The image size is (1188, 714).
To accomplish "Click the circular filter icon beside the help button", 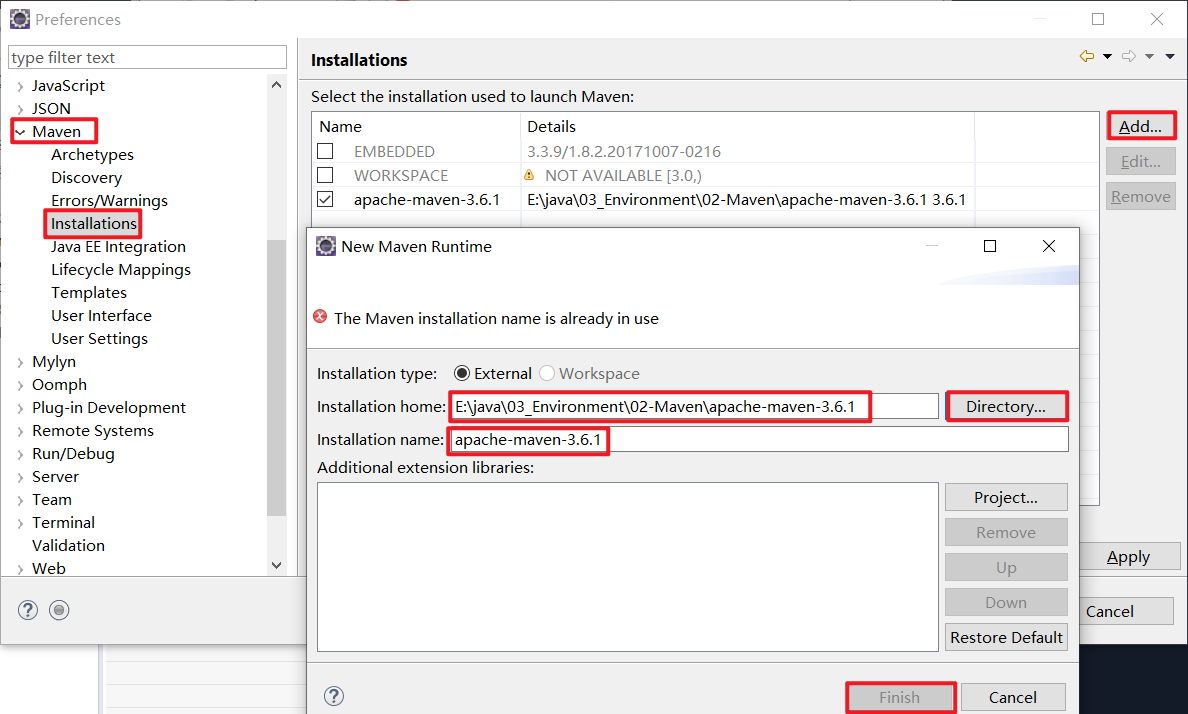I will [x=58, y=610].
